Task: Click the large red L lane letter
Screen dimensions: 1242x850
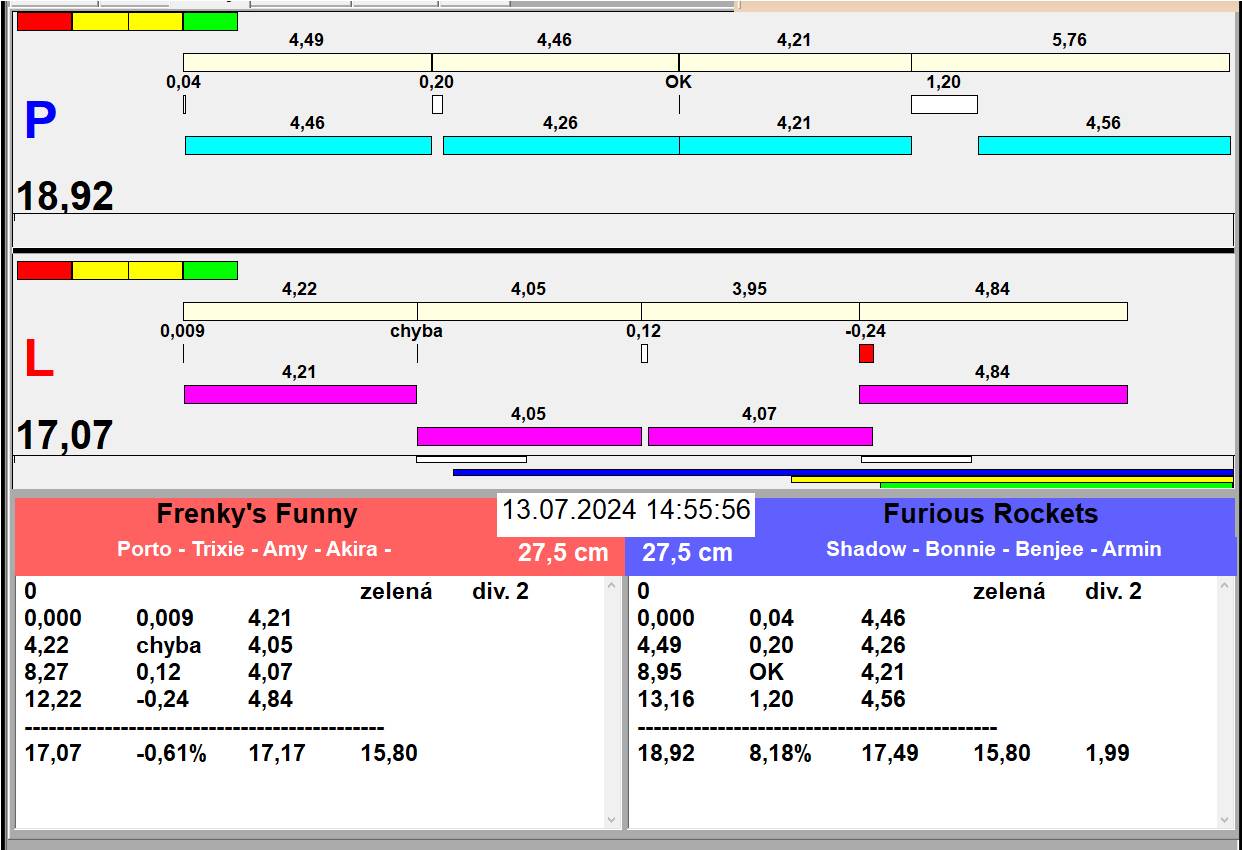Action: 38,360
